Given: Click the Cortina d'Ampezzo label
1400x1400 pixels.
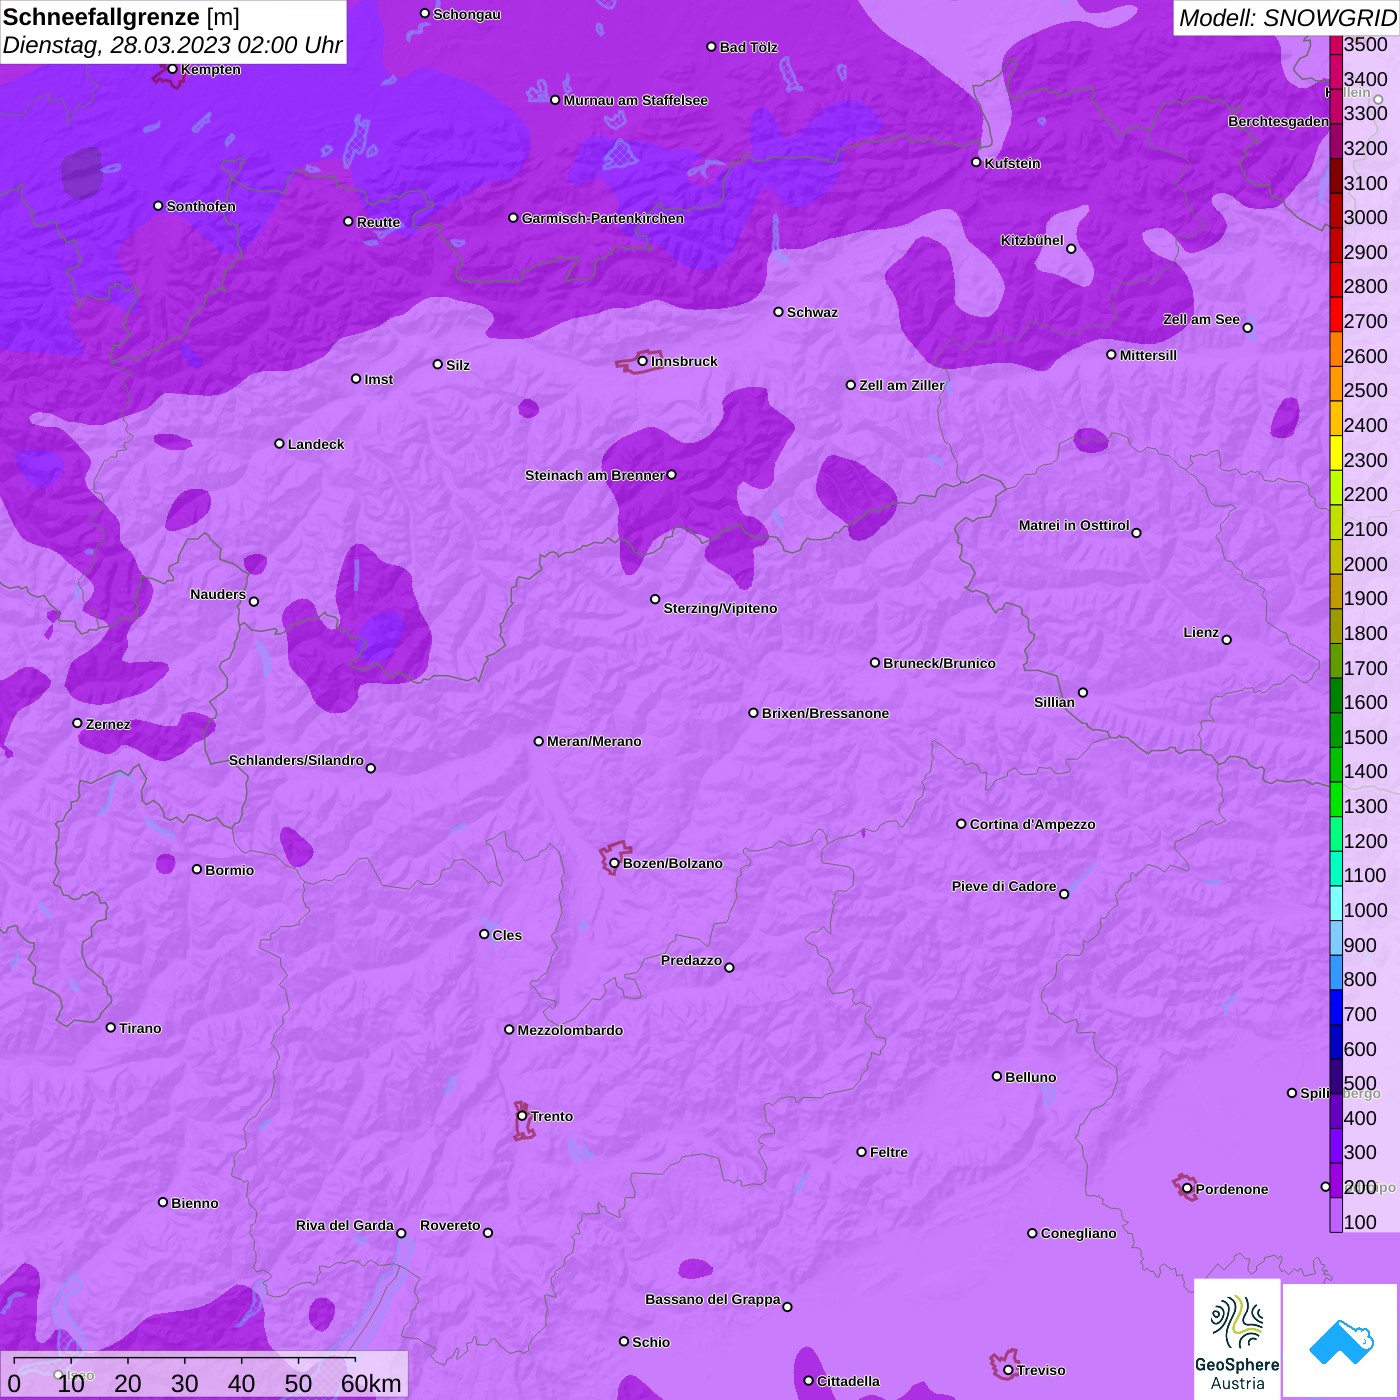Looking at the screenshot, I should [x=1032, y=824].
